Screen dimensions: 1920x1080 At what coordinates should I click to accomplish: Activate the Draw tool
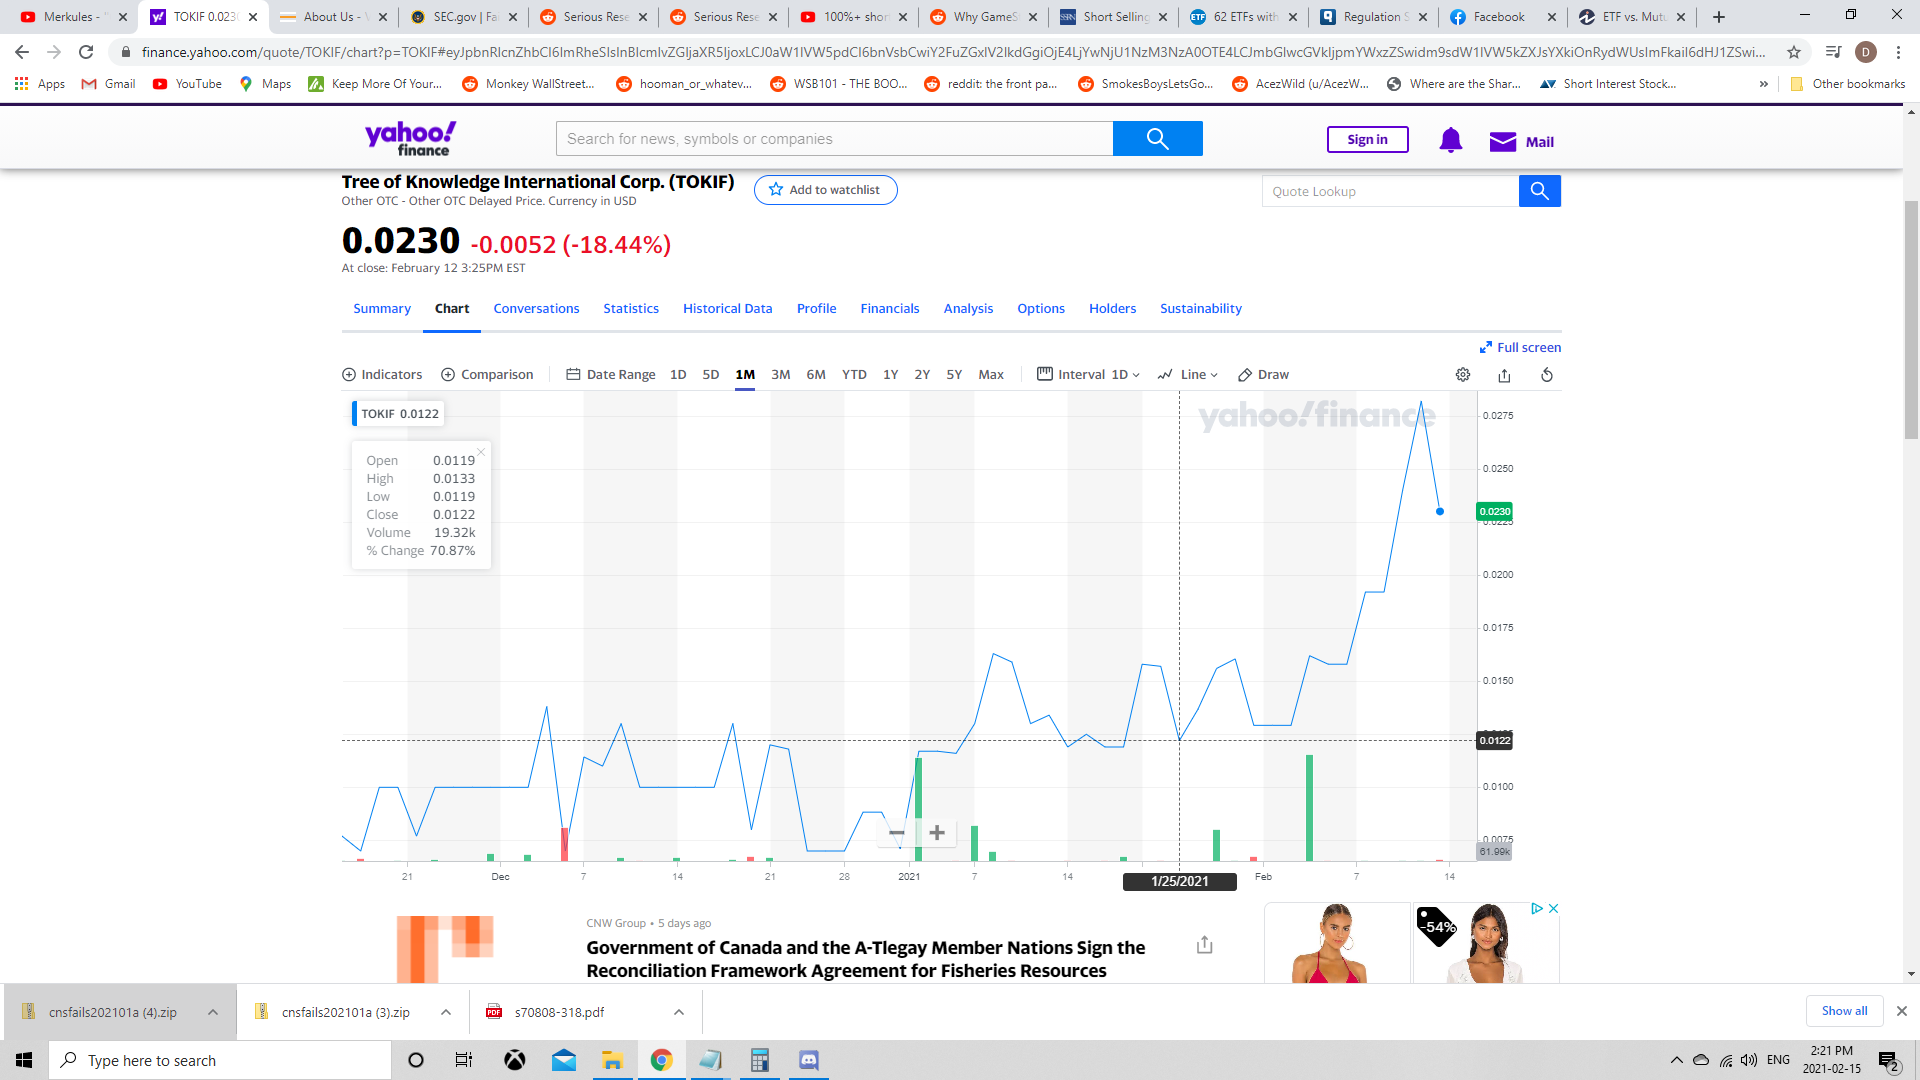[x=1263, y=375]
